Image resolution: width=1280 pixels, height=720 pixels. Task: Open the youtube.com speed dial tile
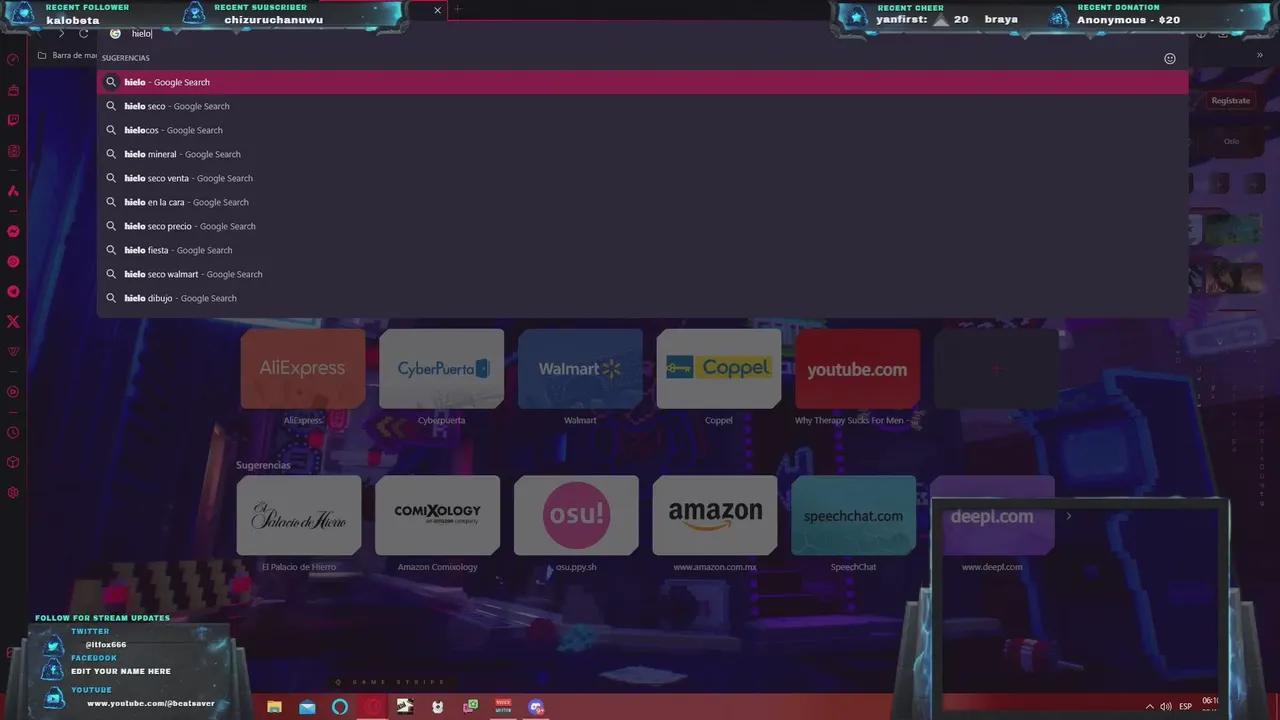click(x=857, y=368)
